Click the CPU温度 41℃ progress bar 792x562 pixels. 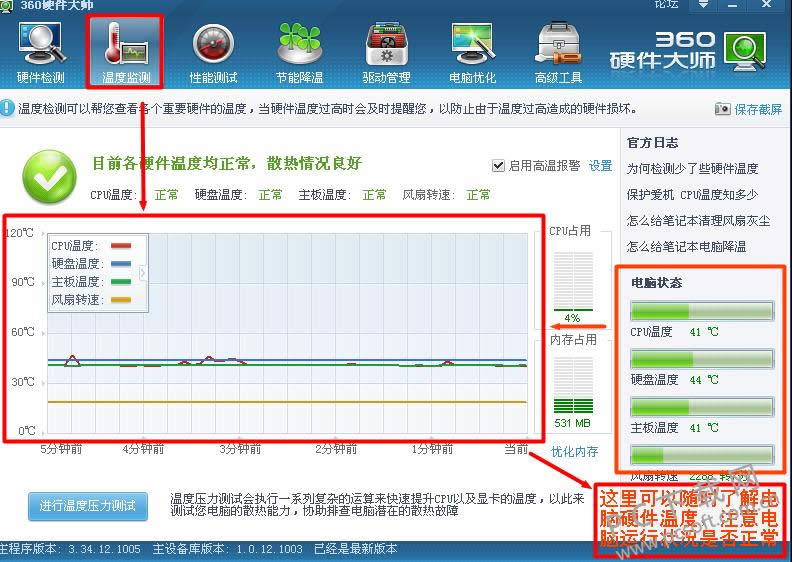(702, 311)
